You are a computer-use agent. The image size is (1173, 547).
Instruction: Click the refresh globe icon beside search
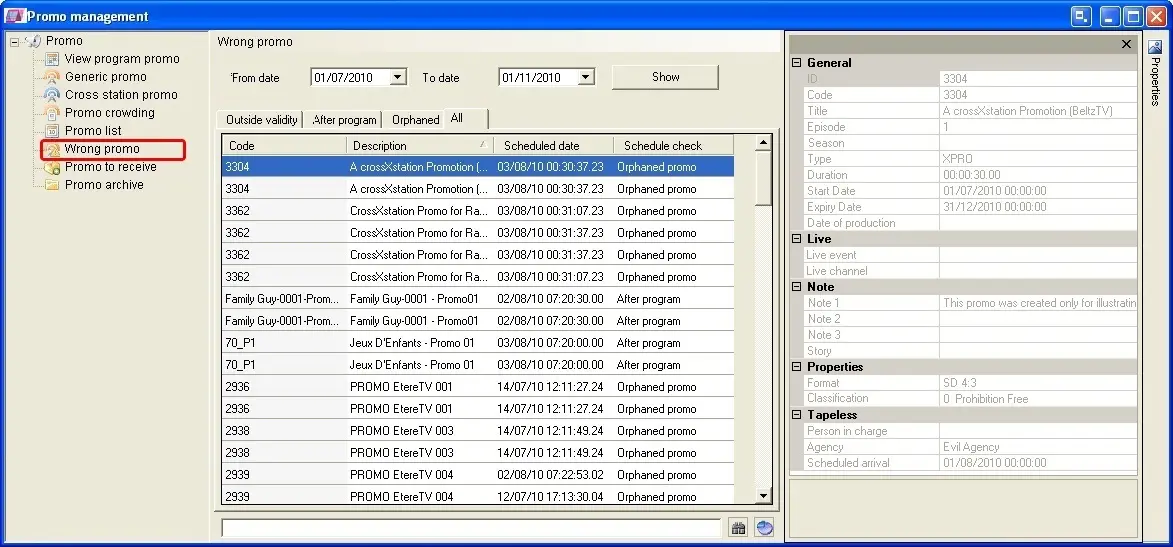point(764,528)
